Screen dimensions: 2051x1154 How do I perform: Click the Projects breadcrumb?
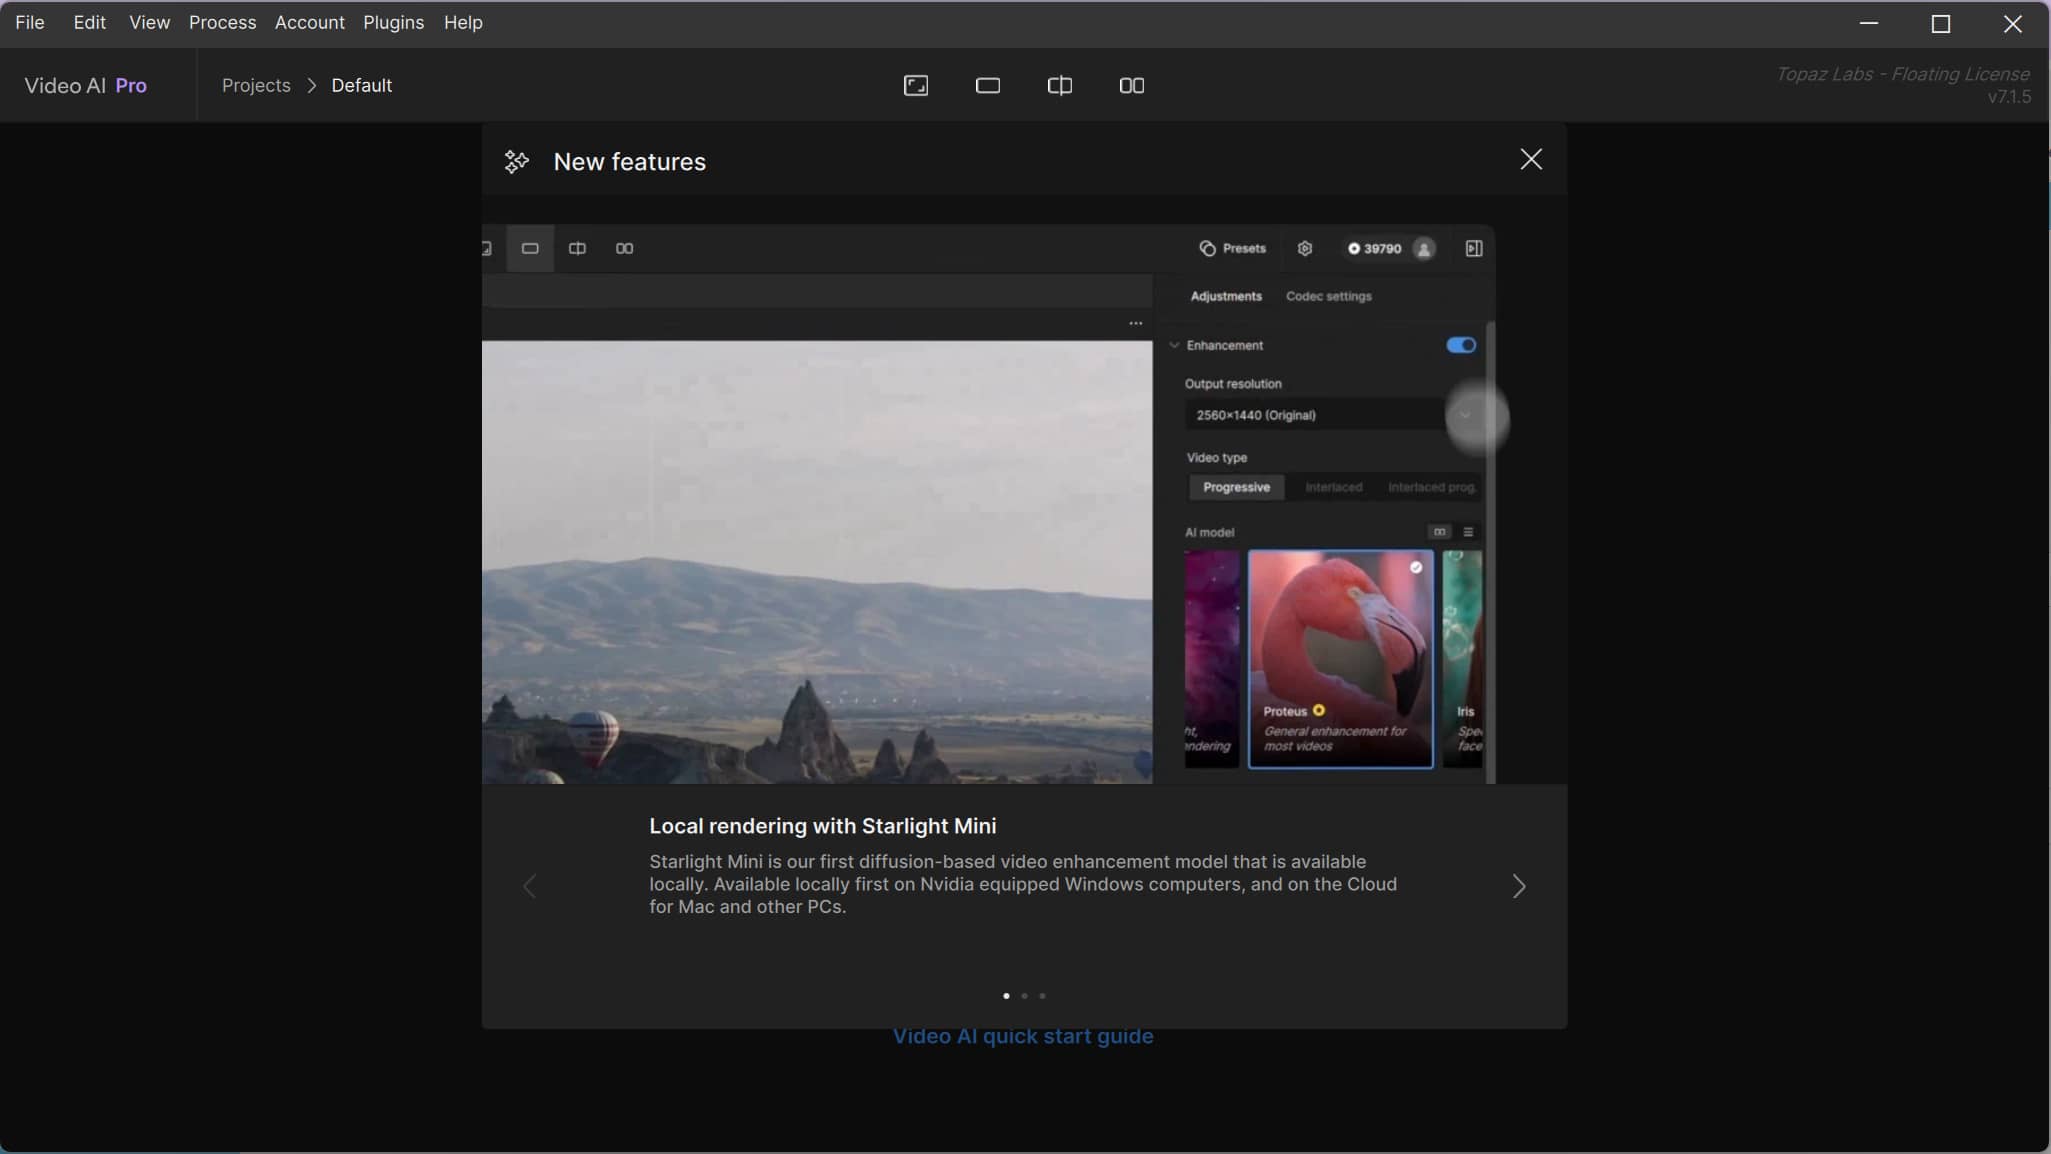256,86
